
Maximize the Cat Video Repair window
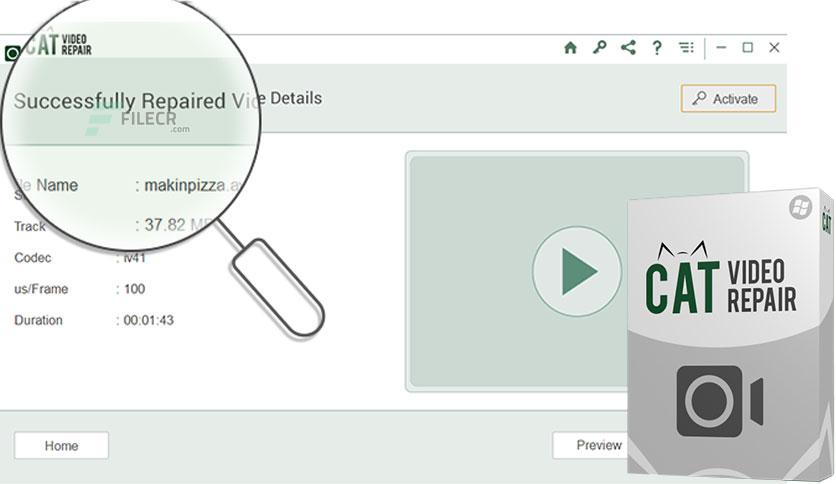pos(748,47)
